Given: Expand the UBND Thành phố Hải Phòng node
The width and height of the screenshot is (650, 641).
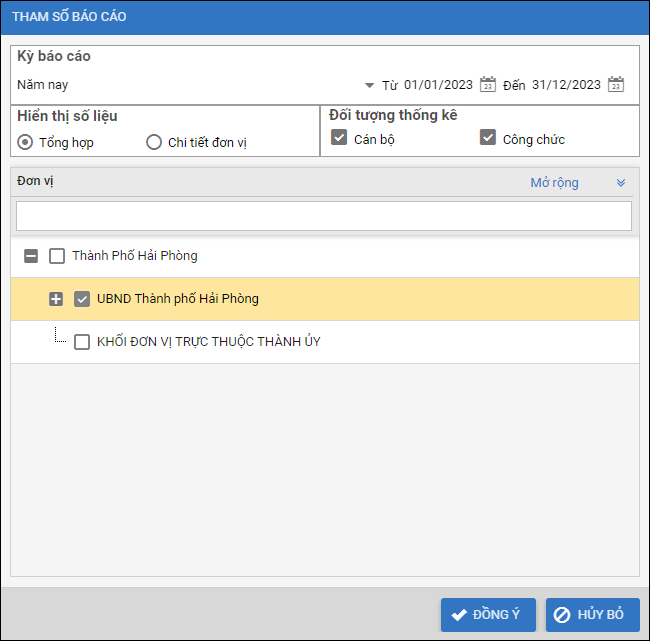Looking at the screenshot, I should point(56,299).
